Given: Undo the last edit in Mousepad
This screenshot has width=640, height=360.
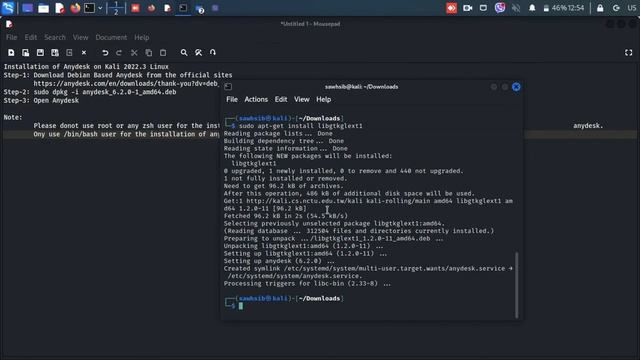Looking at the screenshot, I should (x=105, y=53).
